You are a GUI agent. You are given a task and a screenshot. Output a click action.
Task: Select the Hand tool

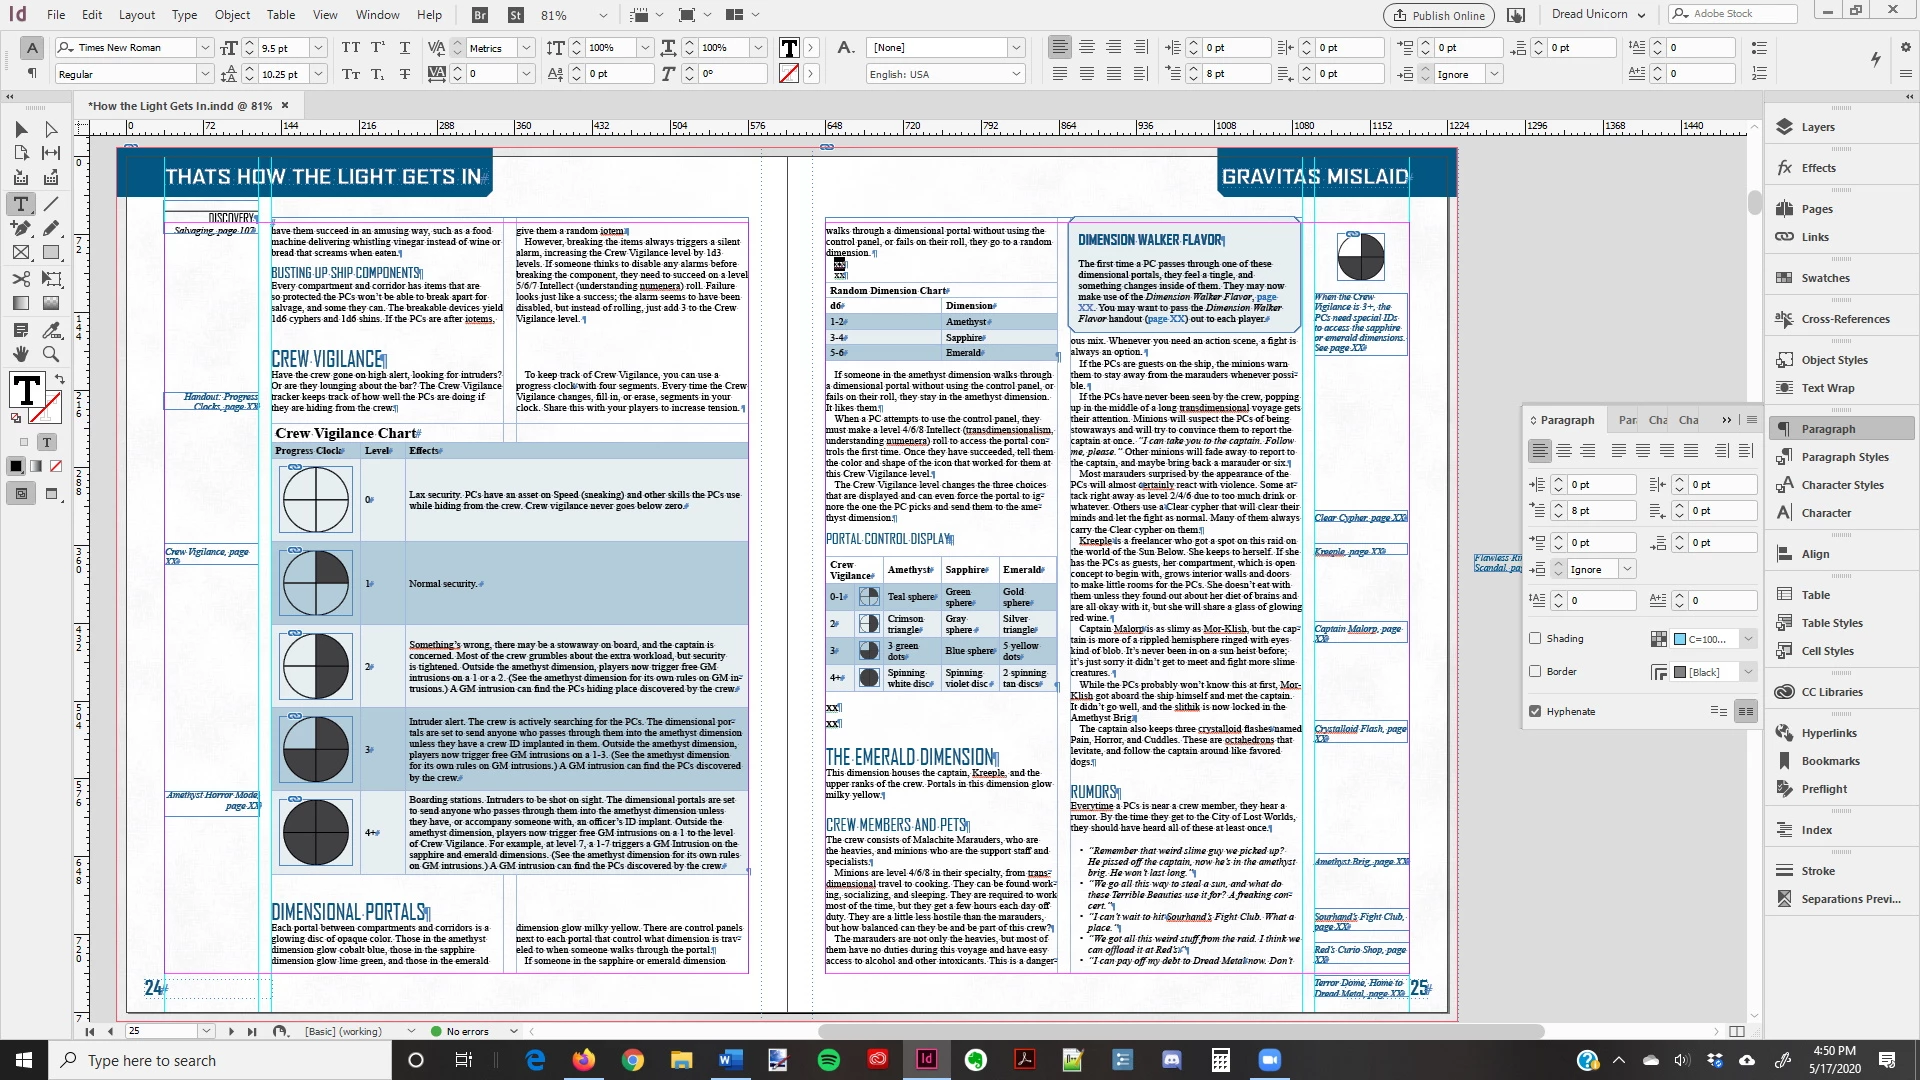click(x=20, y=354)
